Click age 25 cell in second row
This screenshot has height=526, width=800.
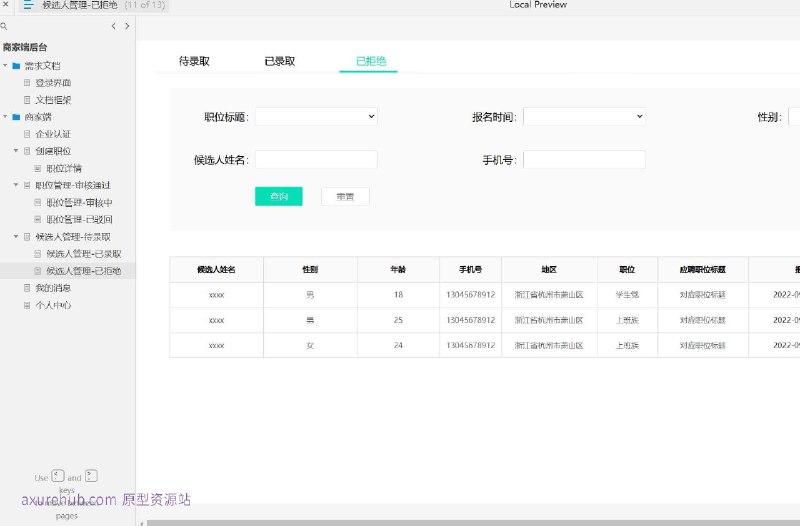pos(398,320)
